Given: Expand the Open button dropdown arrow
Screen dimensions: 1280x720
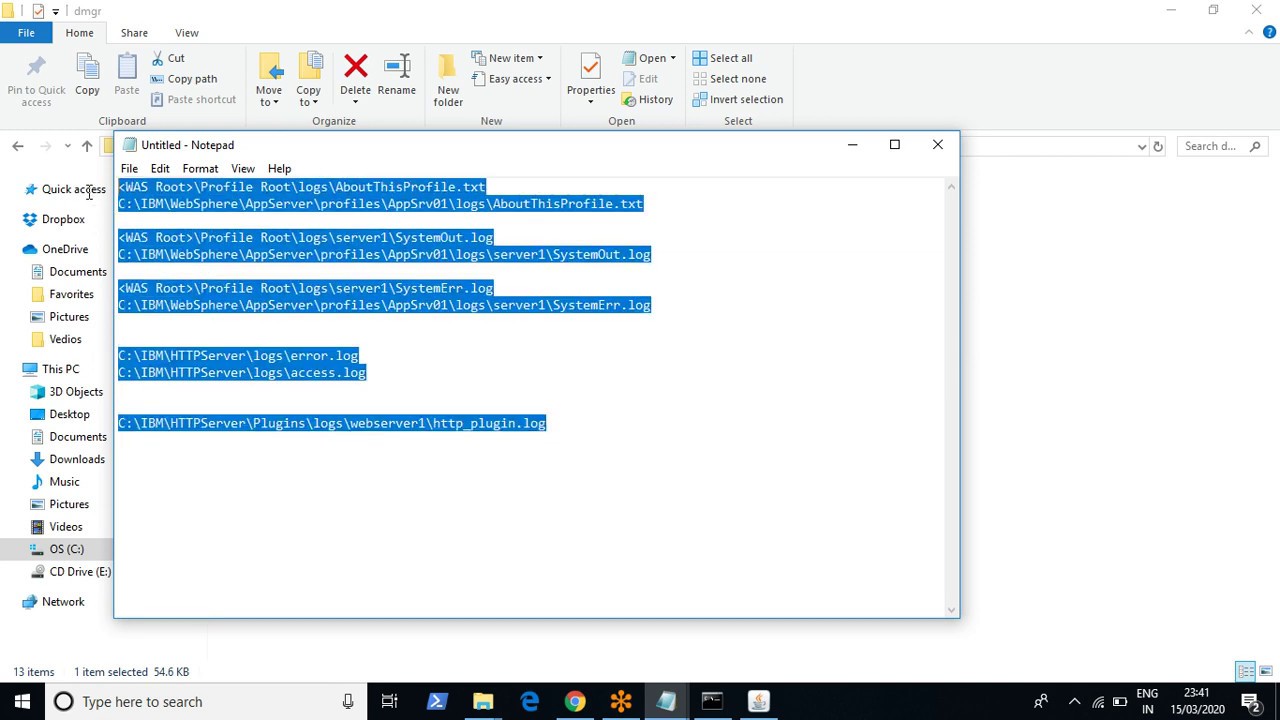Looking at the screenshot, I should [x=673, y=58].
